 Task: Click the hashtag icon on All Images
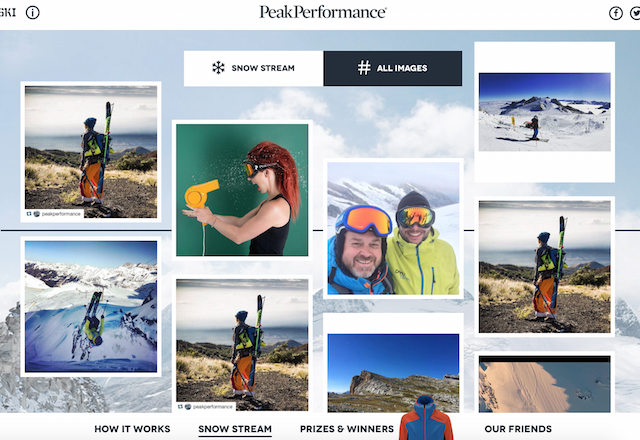[x=364, y=68]
